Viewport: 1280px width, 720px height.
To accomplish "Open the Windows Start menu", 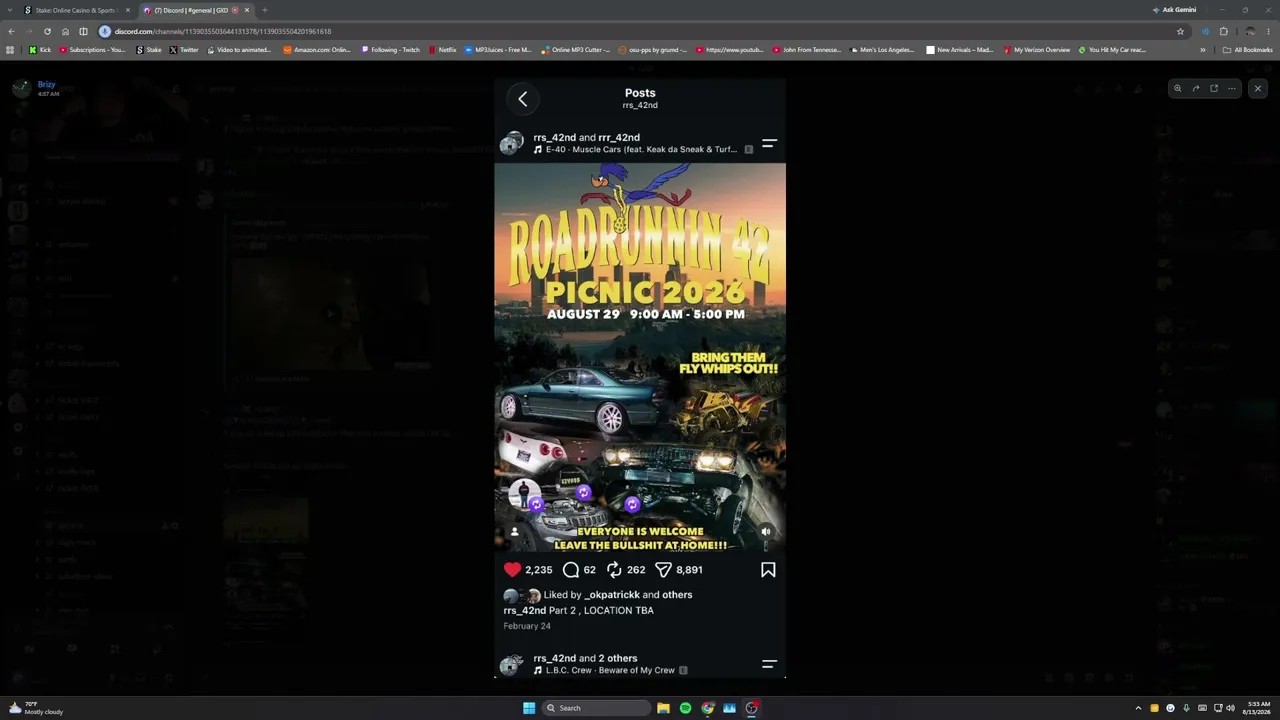I will [x=529, y=708].
